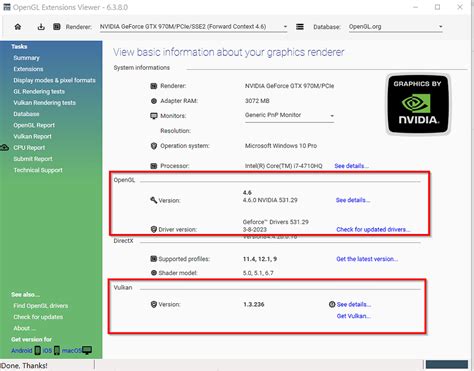Viewport: 474px width, 371px height.
Task: Click the Processor chip icon
Action: [x=154, y=166]
